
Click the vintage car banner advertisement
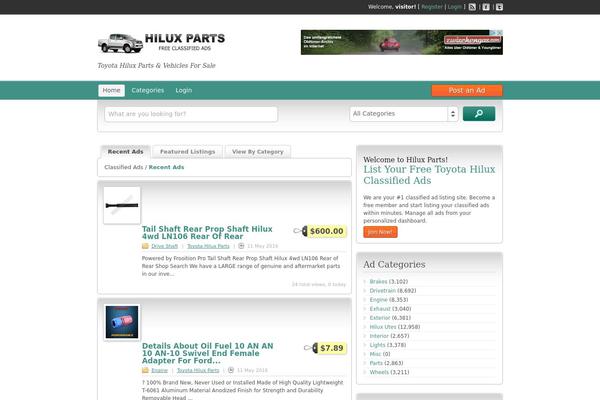402,42
